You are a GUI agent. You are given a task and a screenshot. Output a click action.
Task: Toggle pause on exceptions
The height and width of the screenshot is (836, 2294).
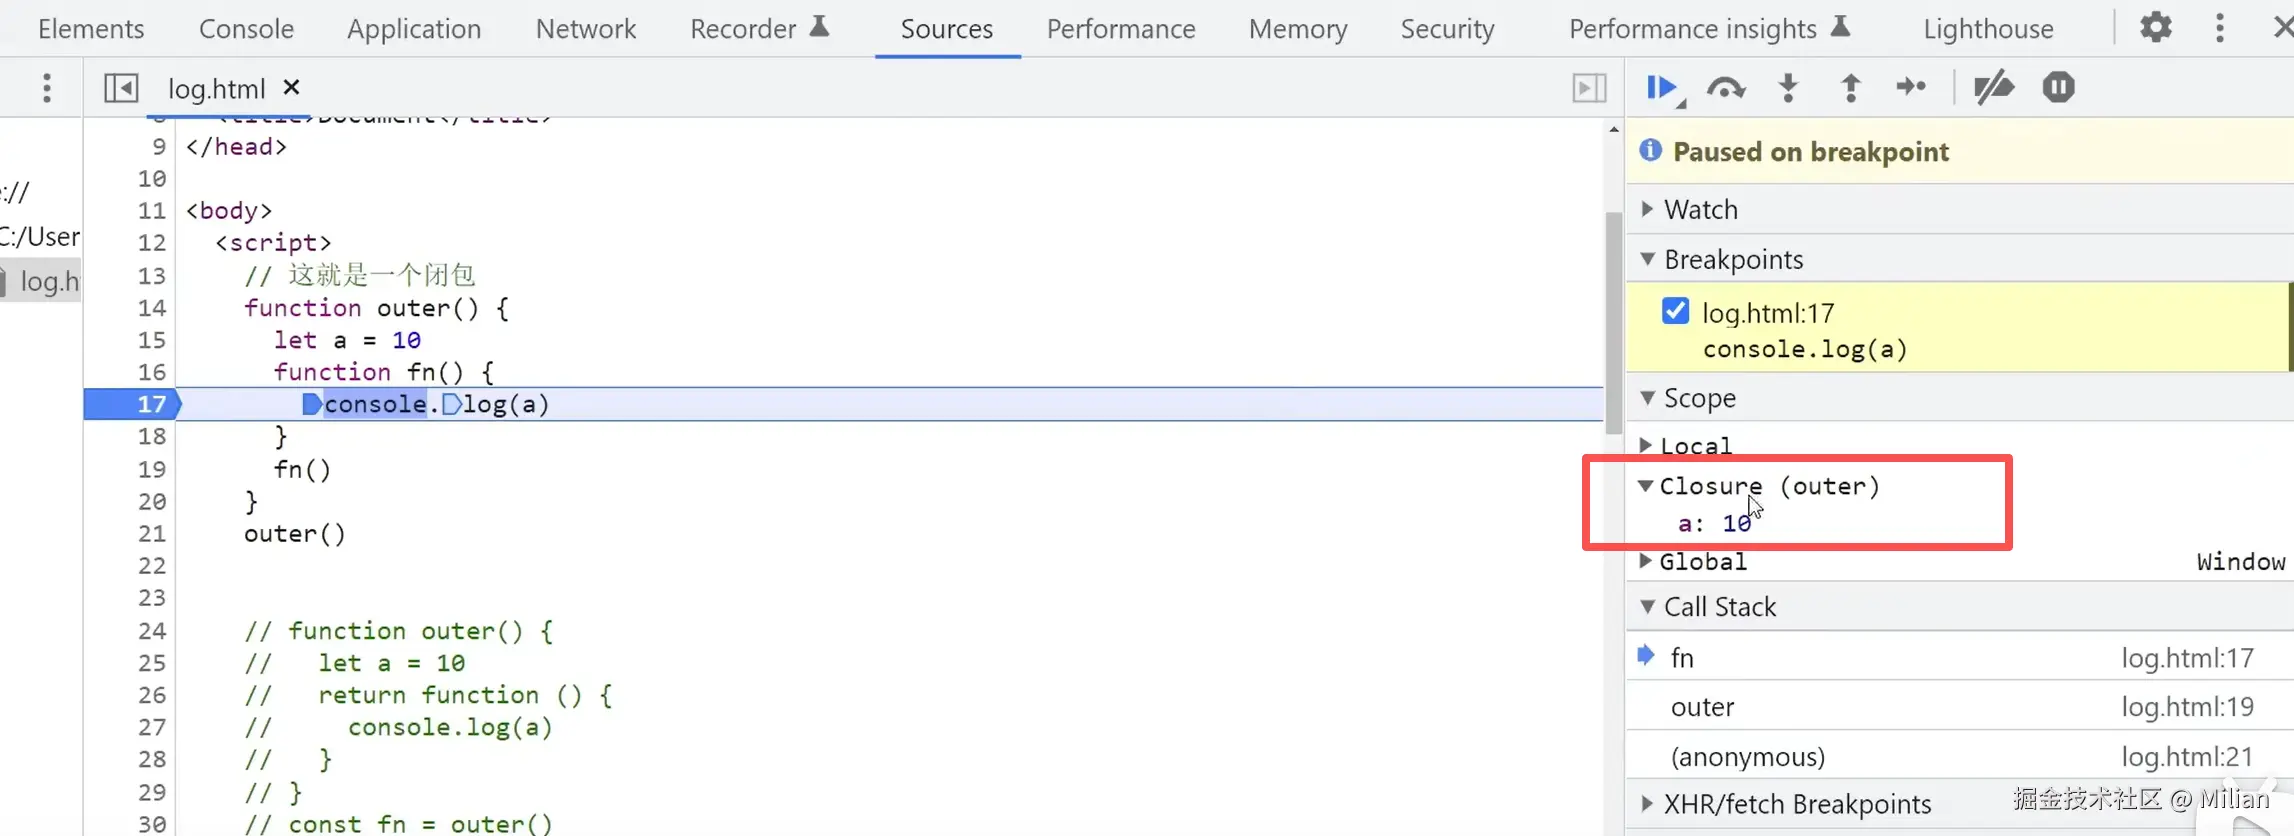pos(2058,88)
